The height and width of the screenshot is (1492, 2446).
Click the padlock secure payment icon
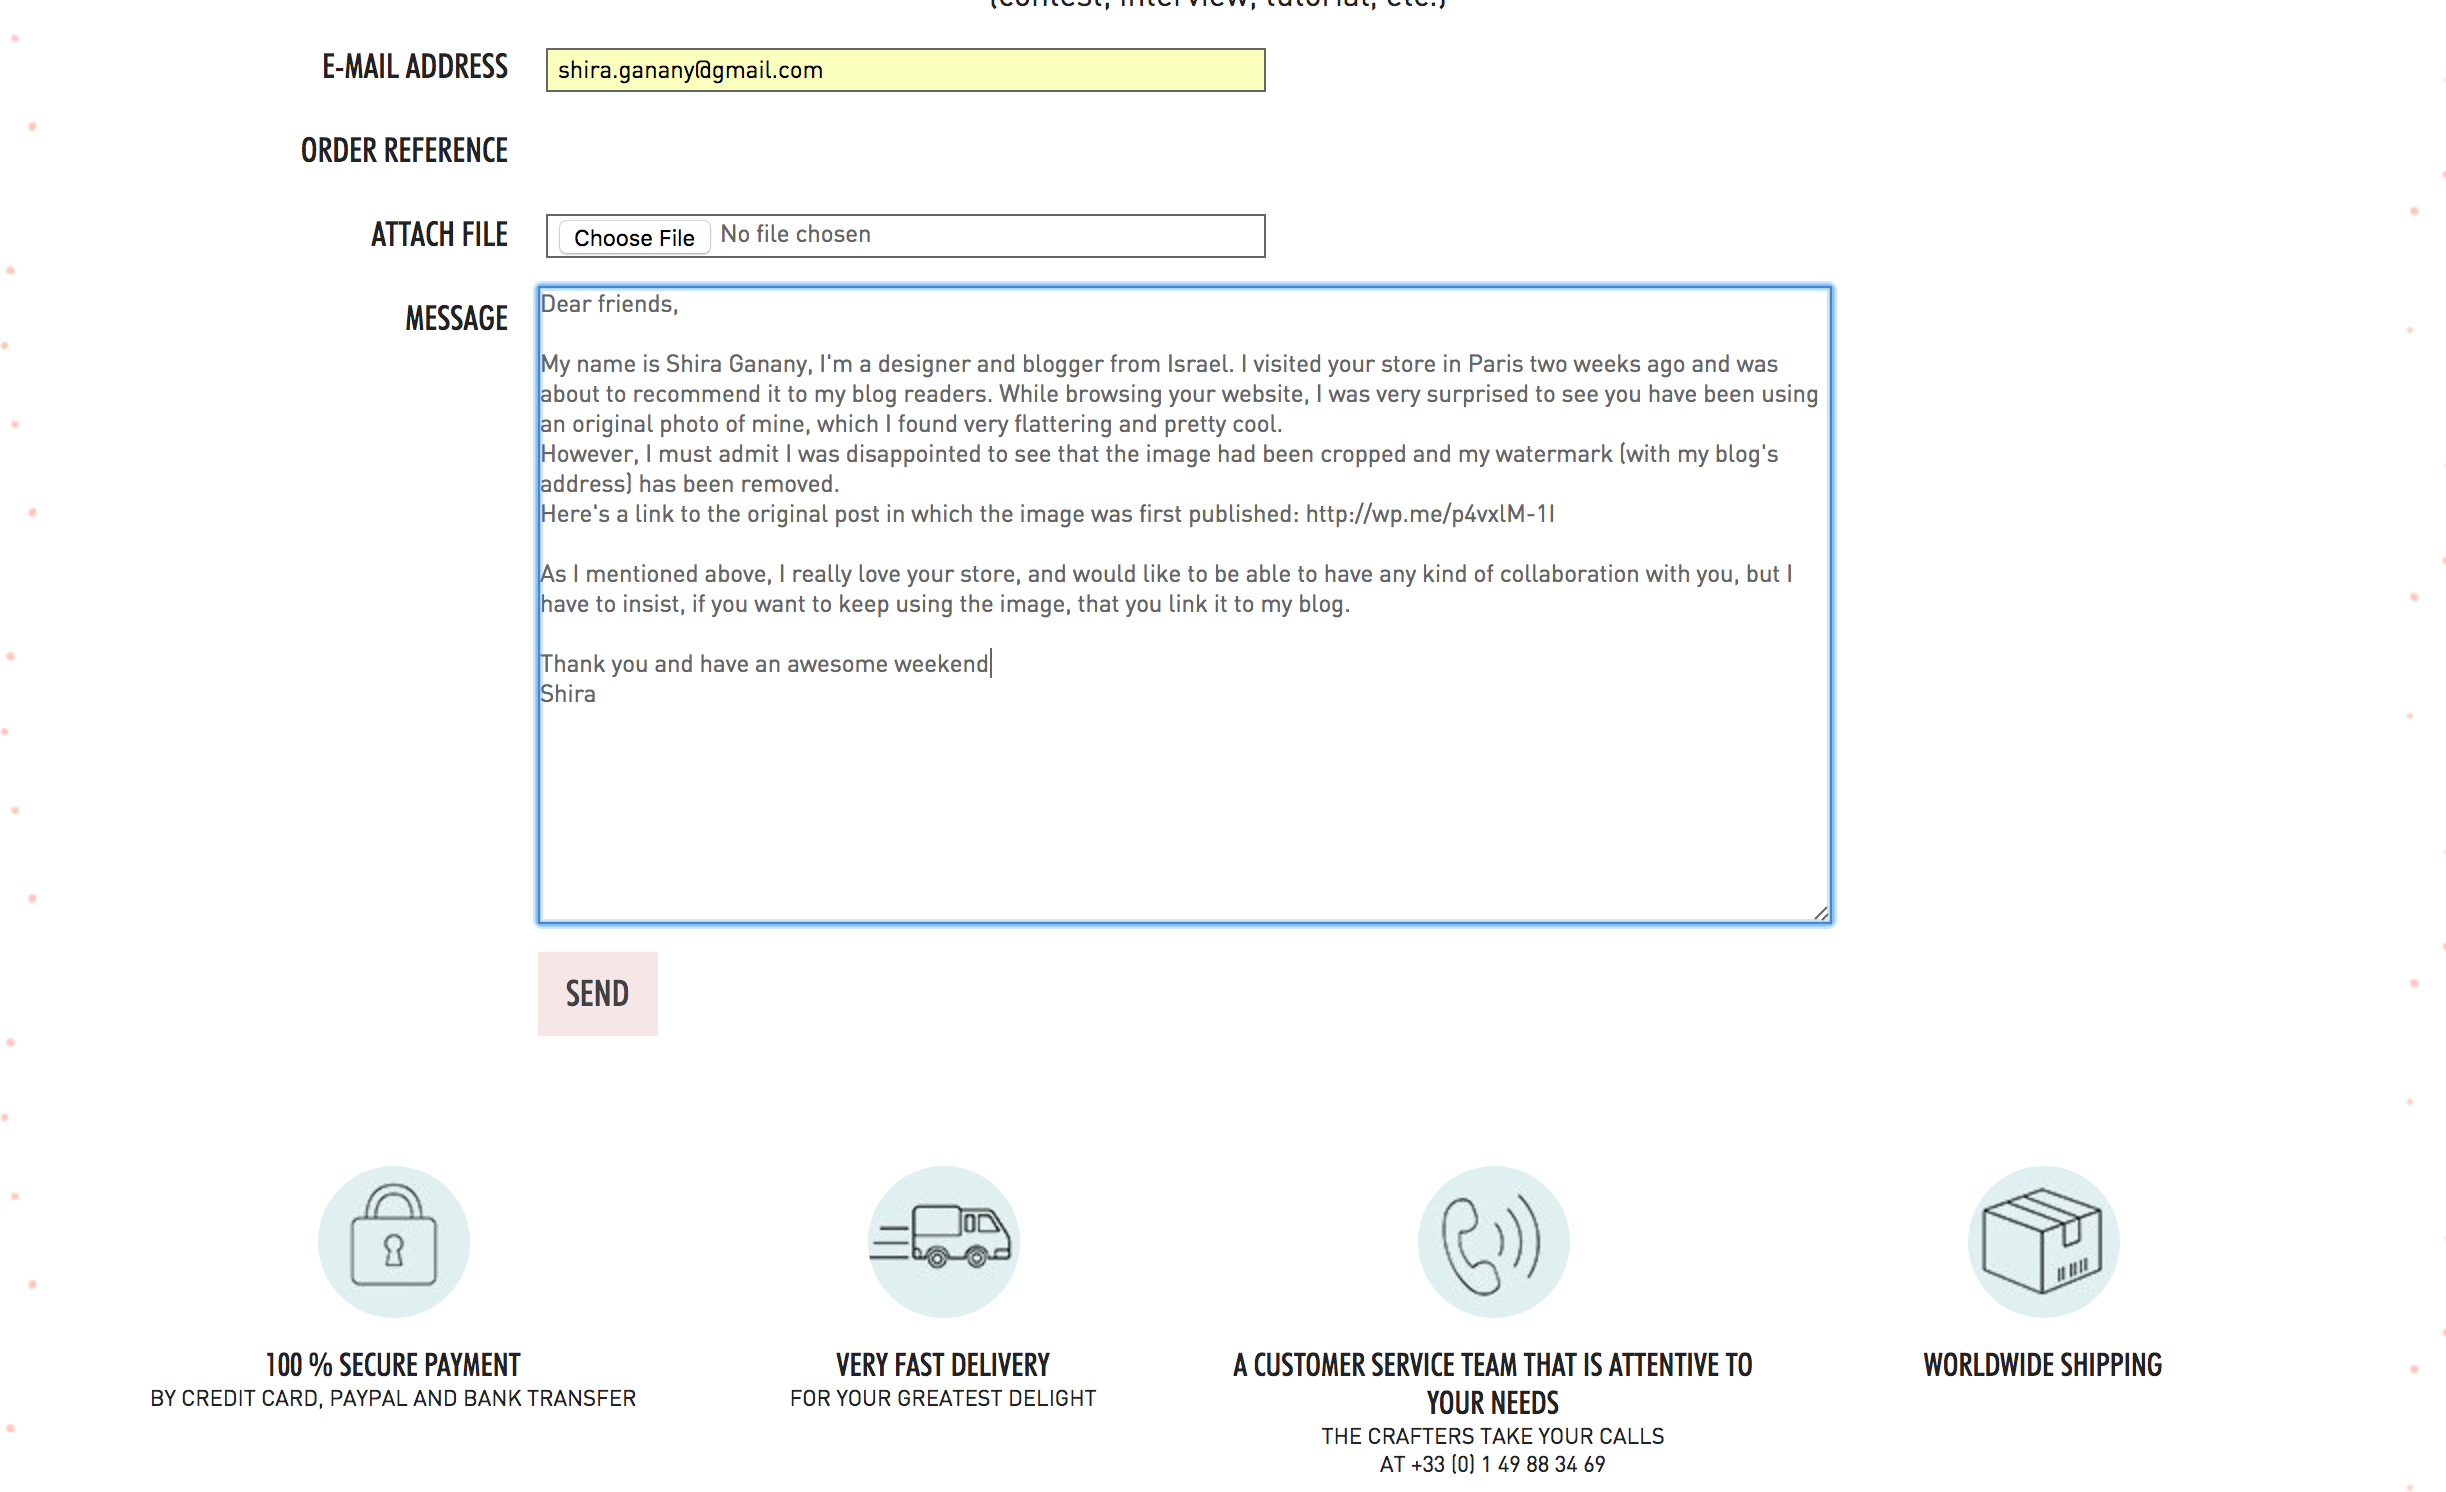pos(394,1241)
